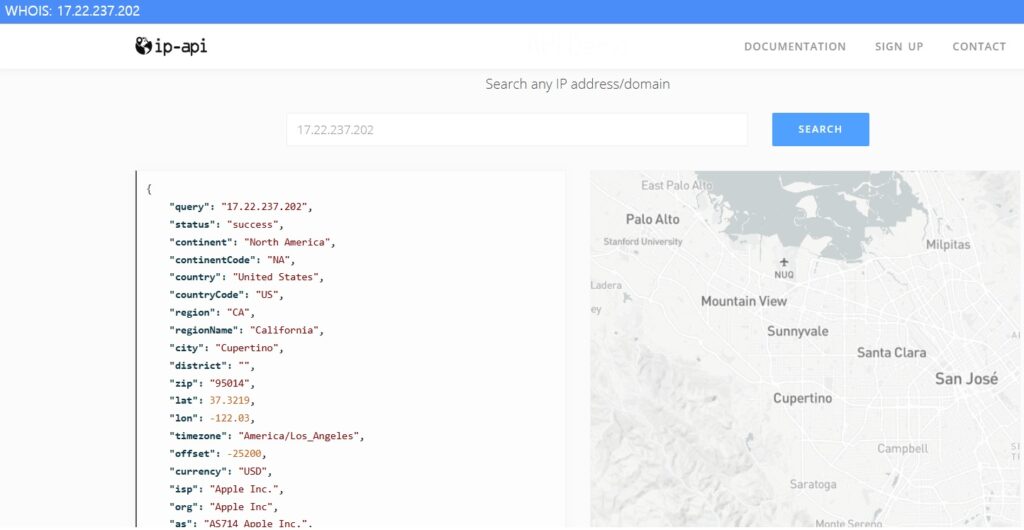Open the DOCUMENTATION nav link
The image size is (1024, 530).
[795, 46]
